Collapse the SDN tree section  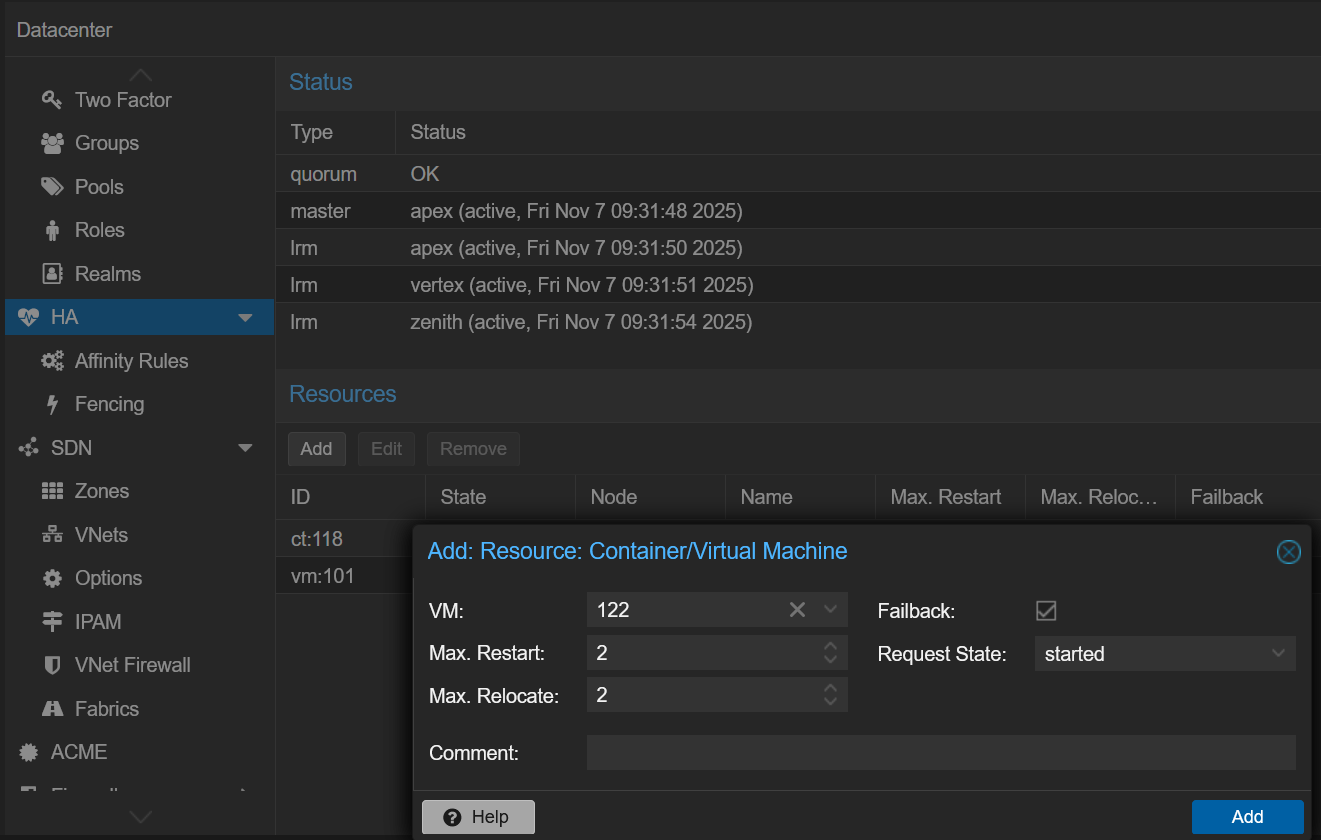coord(245,448)
